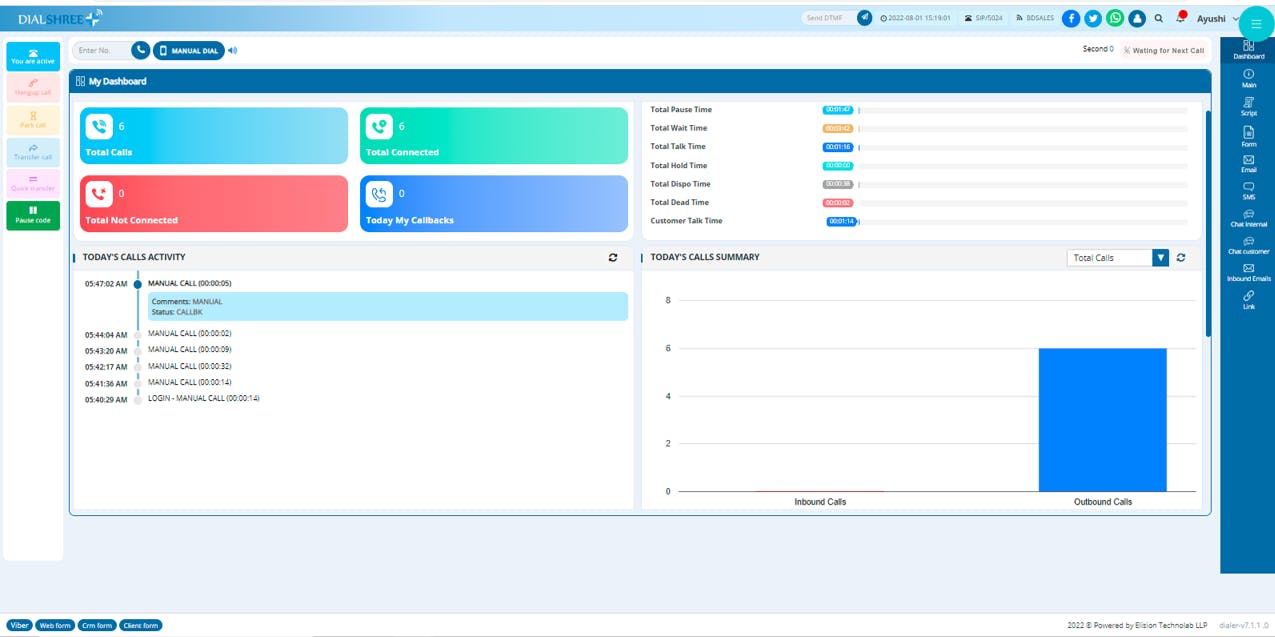Open the Viber button at bottom
The width and height of the screenshot is (1275, 637).
point(19,626)
